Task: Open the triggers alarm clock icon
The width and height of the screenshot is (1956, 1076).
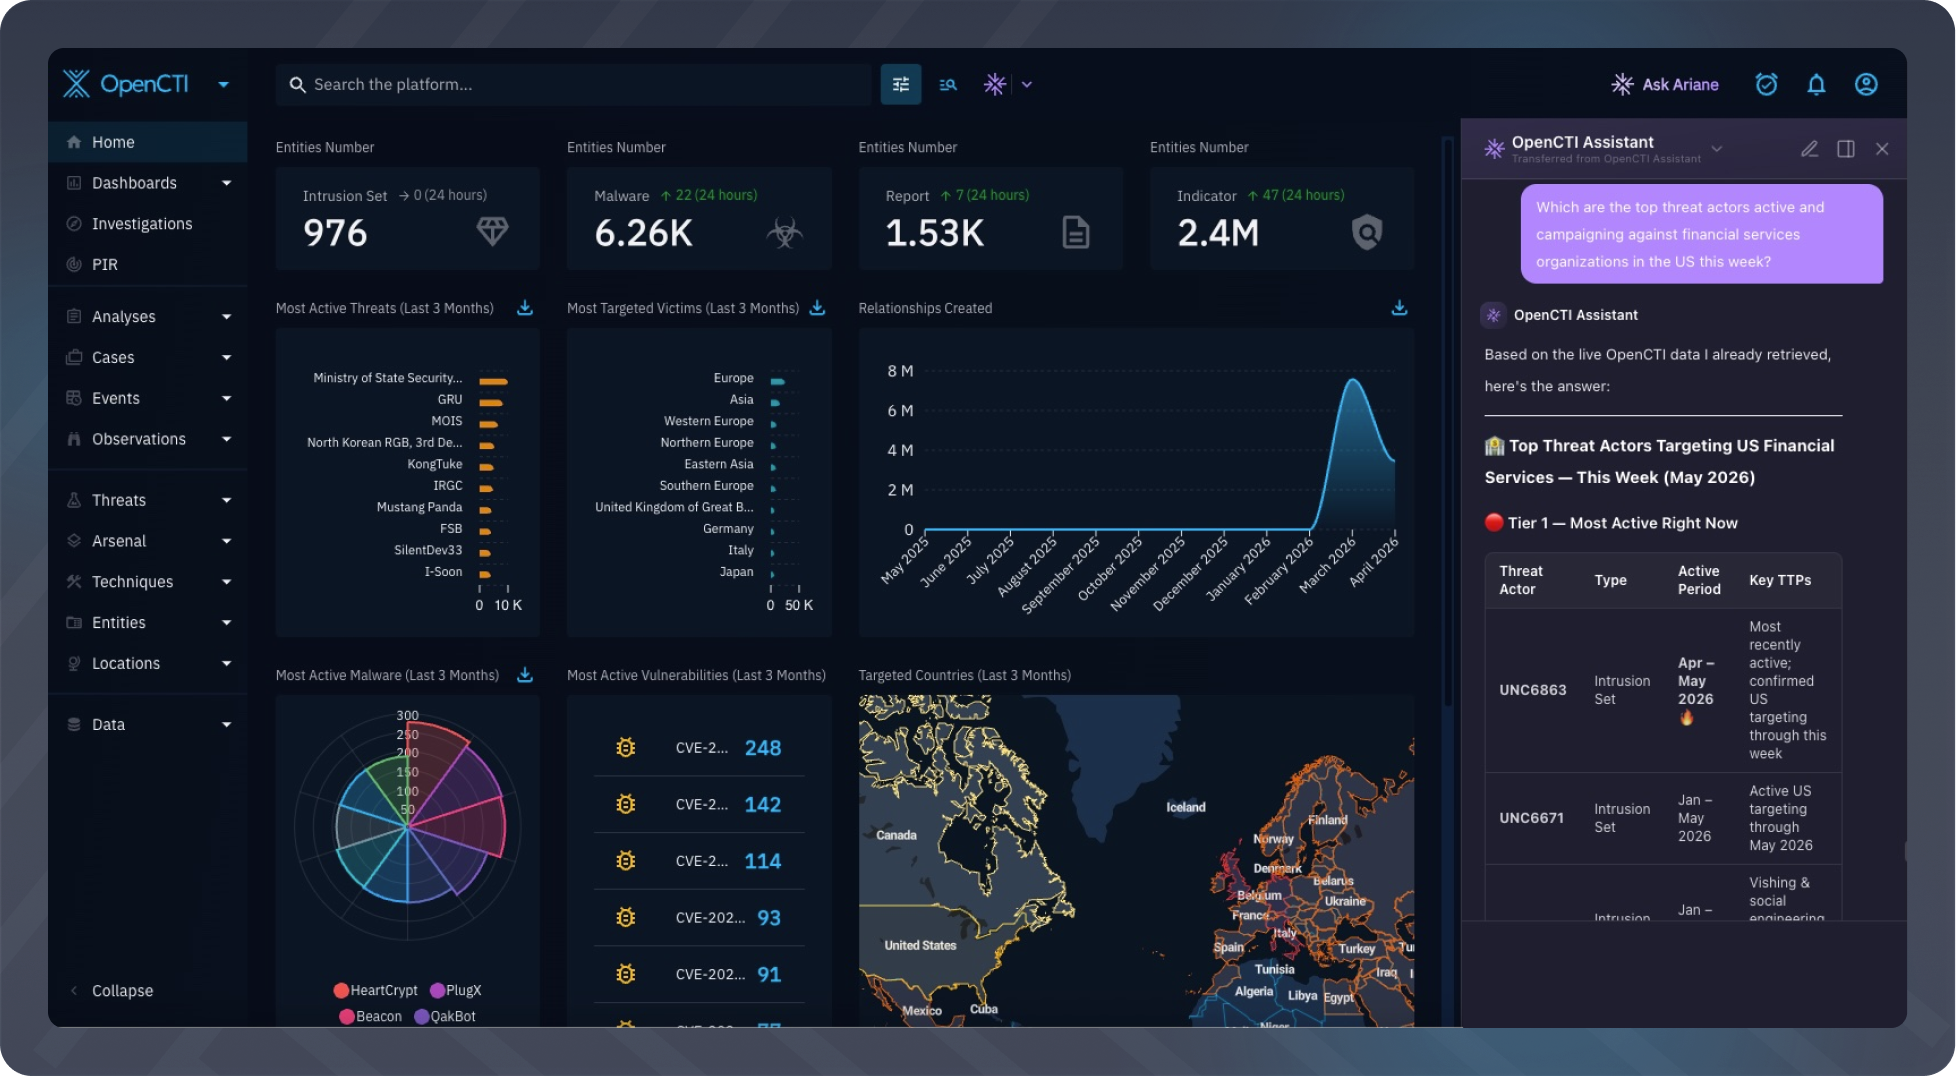Action: [1766, 85]
